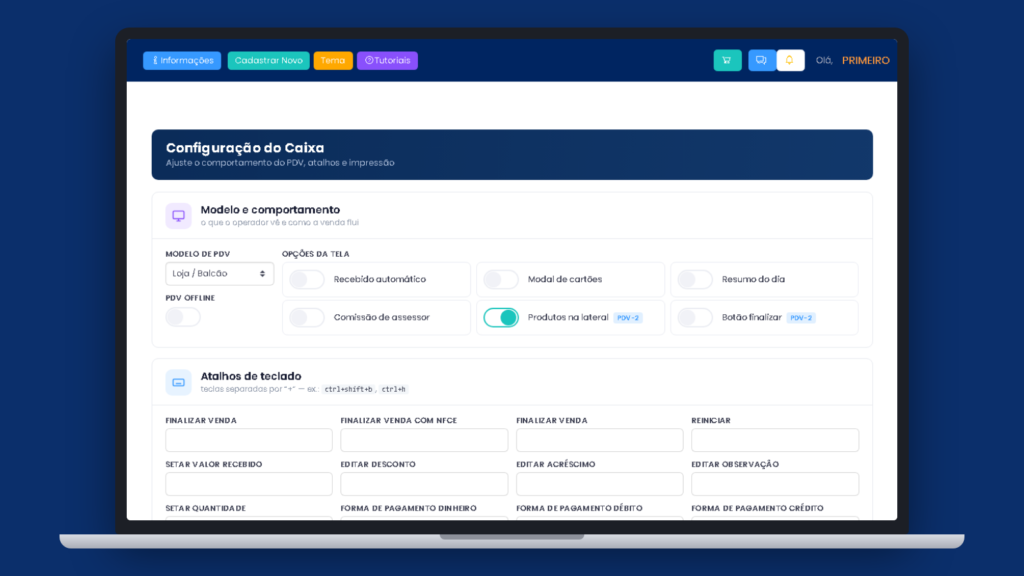The width and height of the screenshot is (1024, 576).
Task: Open the Tema button
Action: point(333,60)
